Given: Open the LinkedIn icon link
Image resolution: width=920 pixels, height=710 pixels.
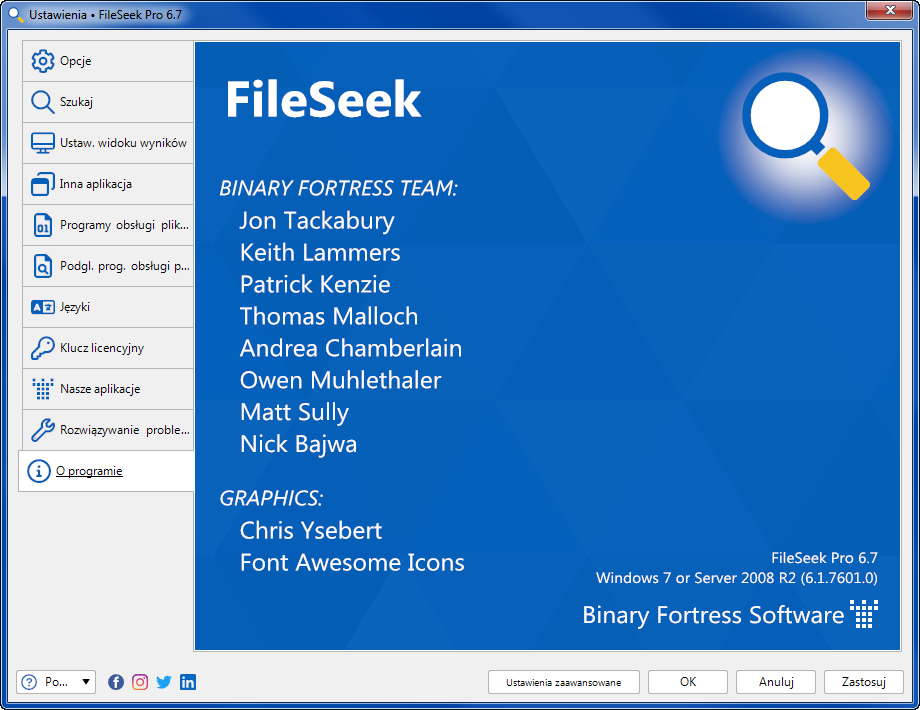Looking at the screenshot, I should click(188, 682).
